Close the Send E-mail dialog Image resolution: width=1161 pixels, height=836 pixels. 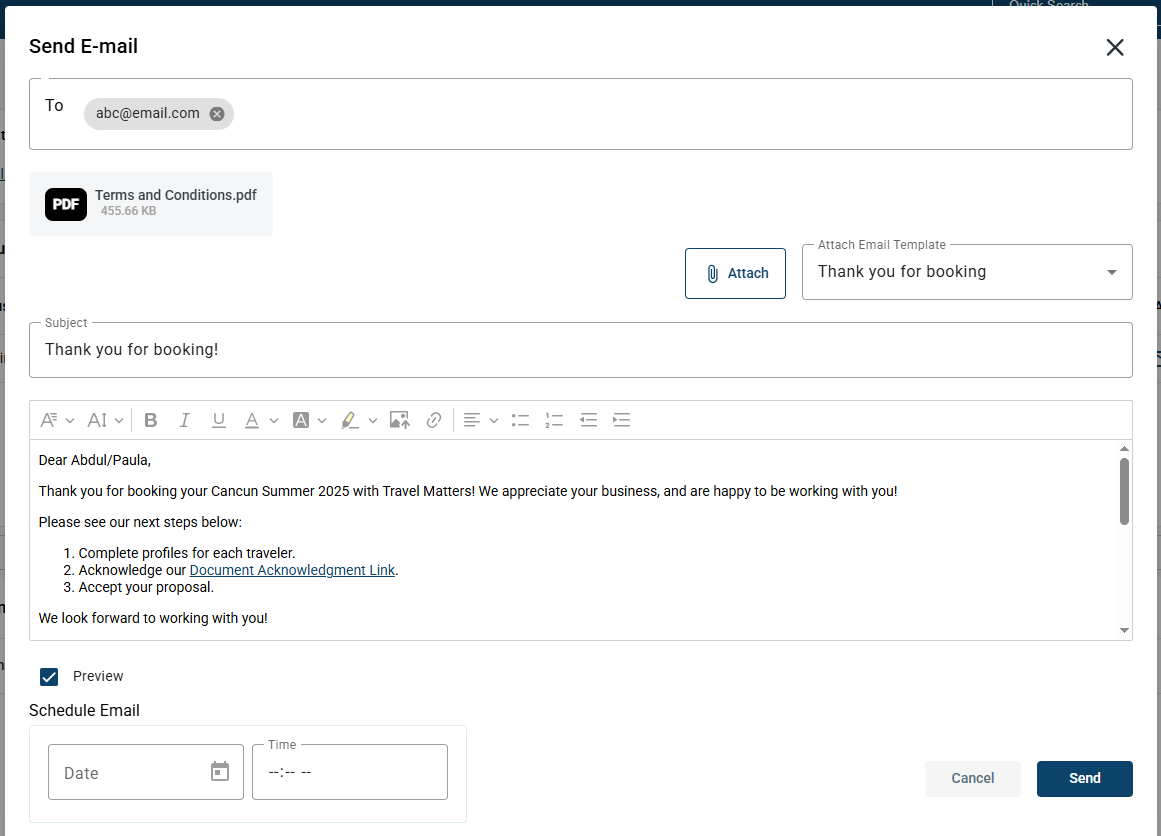[x=1114, y=47]
